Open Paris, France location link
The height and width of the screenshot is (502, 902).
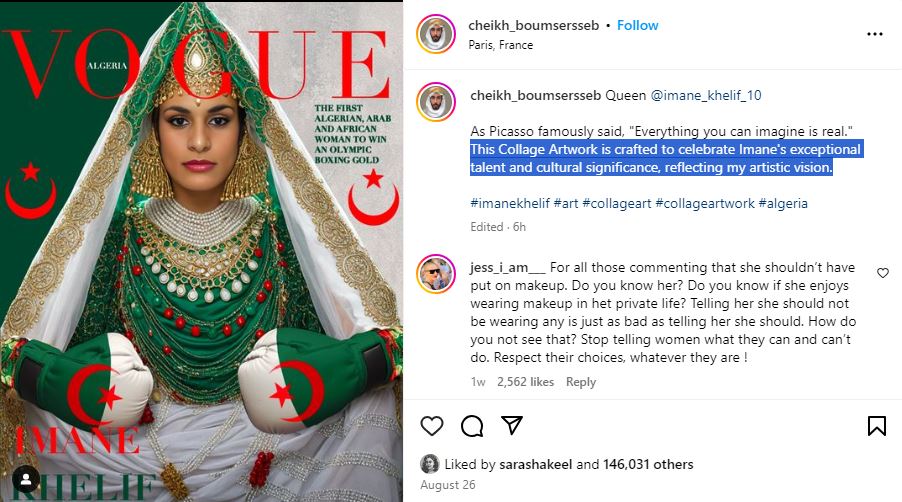(500, 45)
